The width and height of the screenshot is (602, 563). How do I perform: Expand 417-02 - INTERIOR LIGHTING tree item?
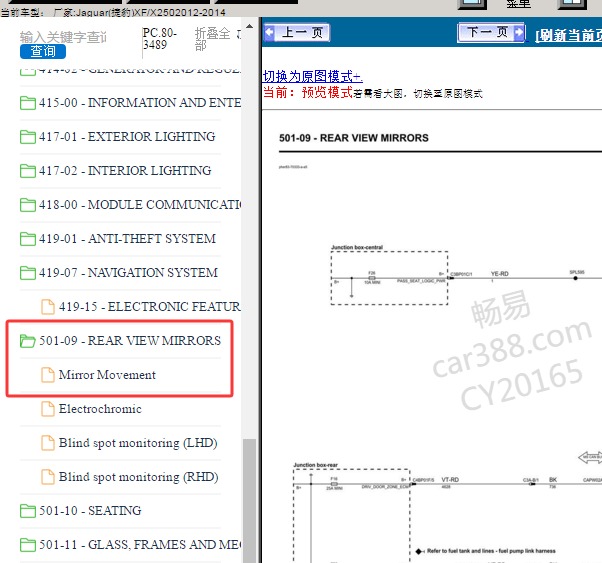(125, 171)
